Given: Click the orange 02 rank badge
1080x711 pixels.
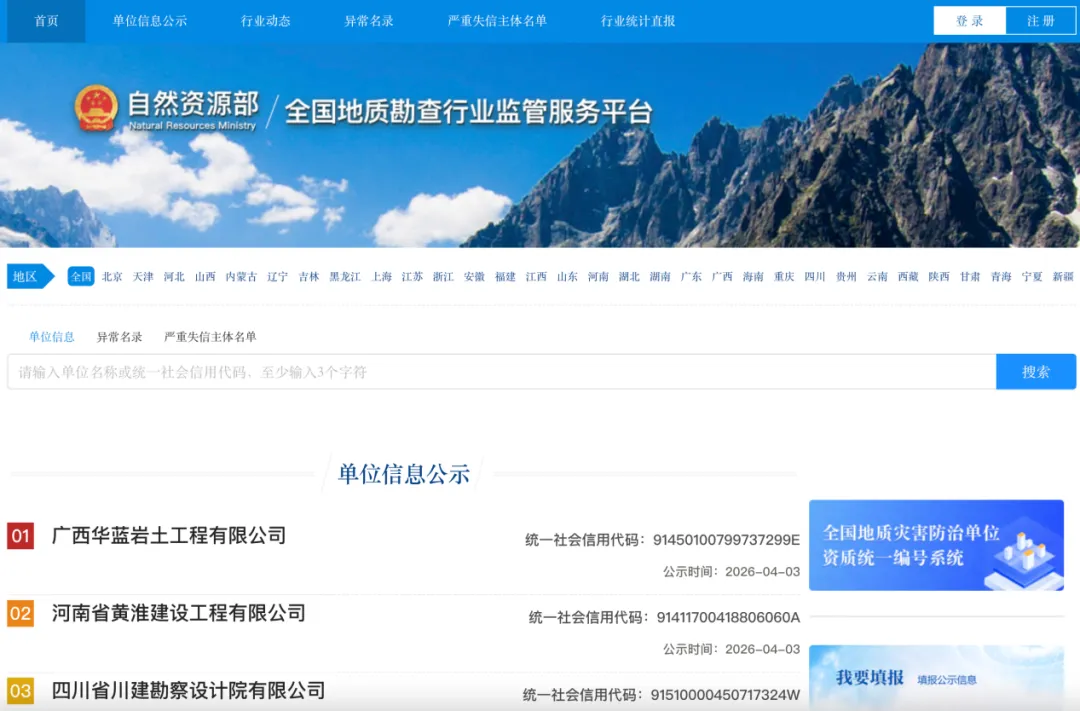Looking at the screenshot, I should tap(21, 613).
